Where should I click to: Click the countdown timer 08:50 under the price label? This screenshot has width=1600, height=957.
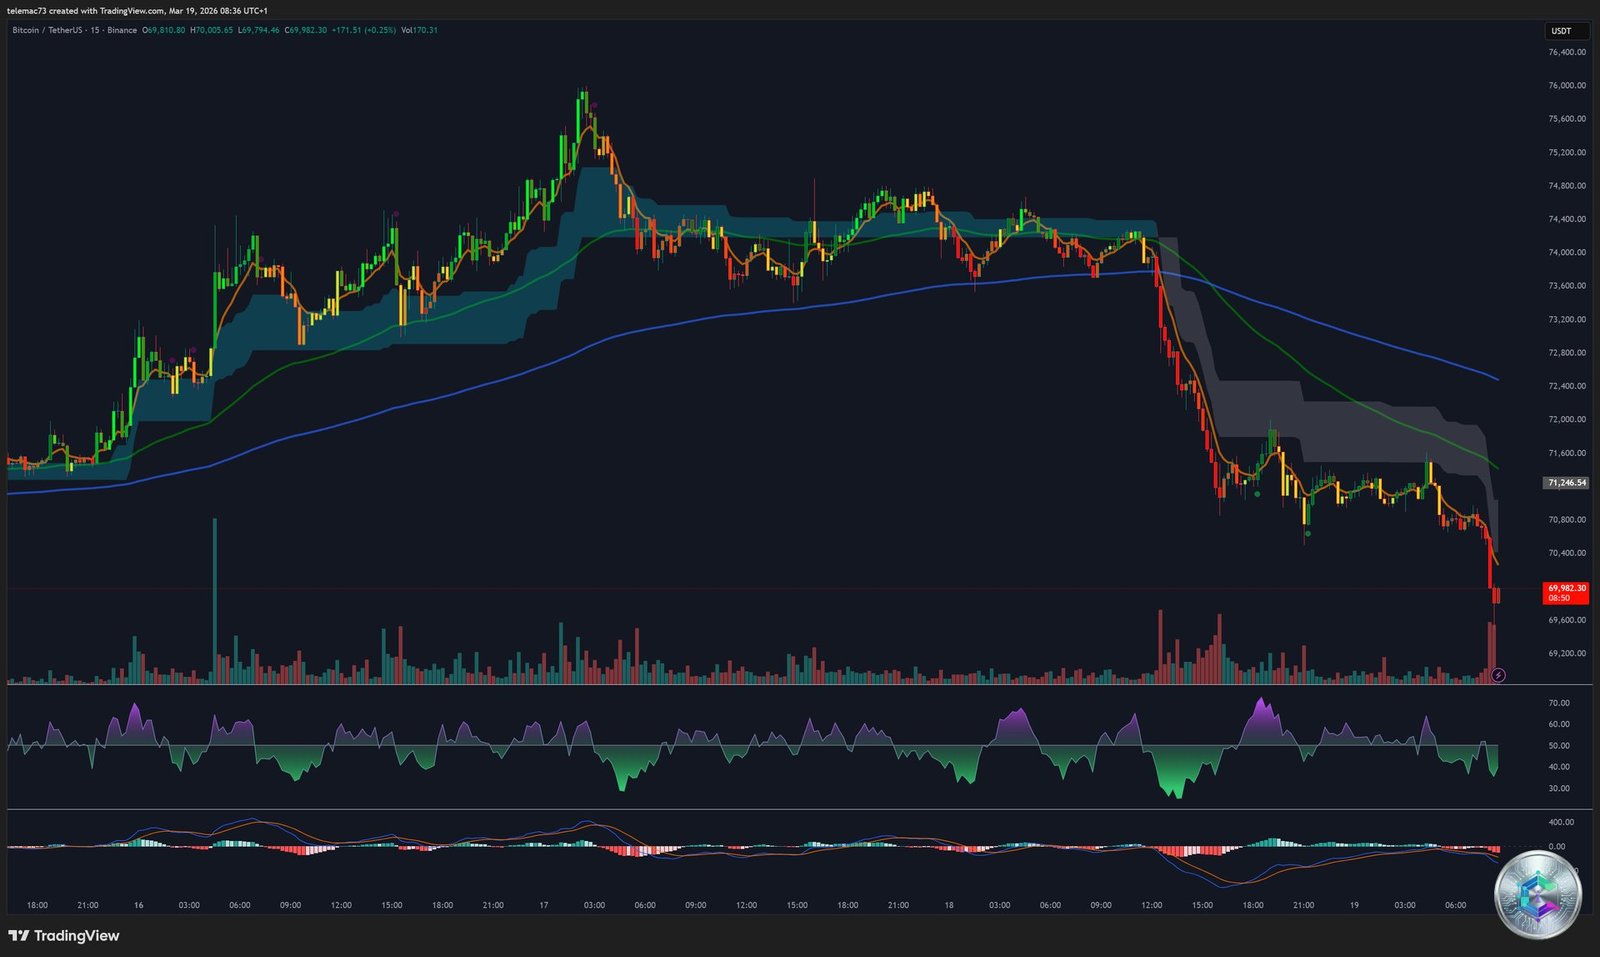point(1558,598)
